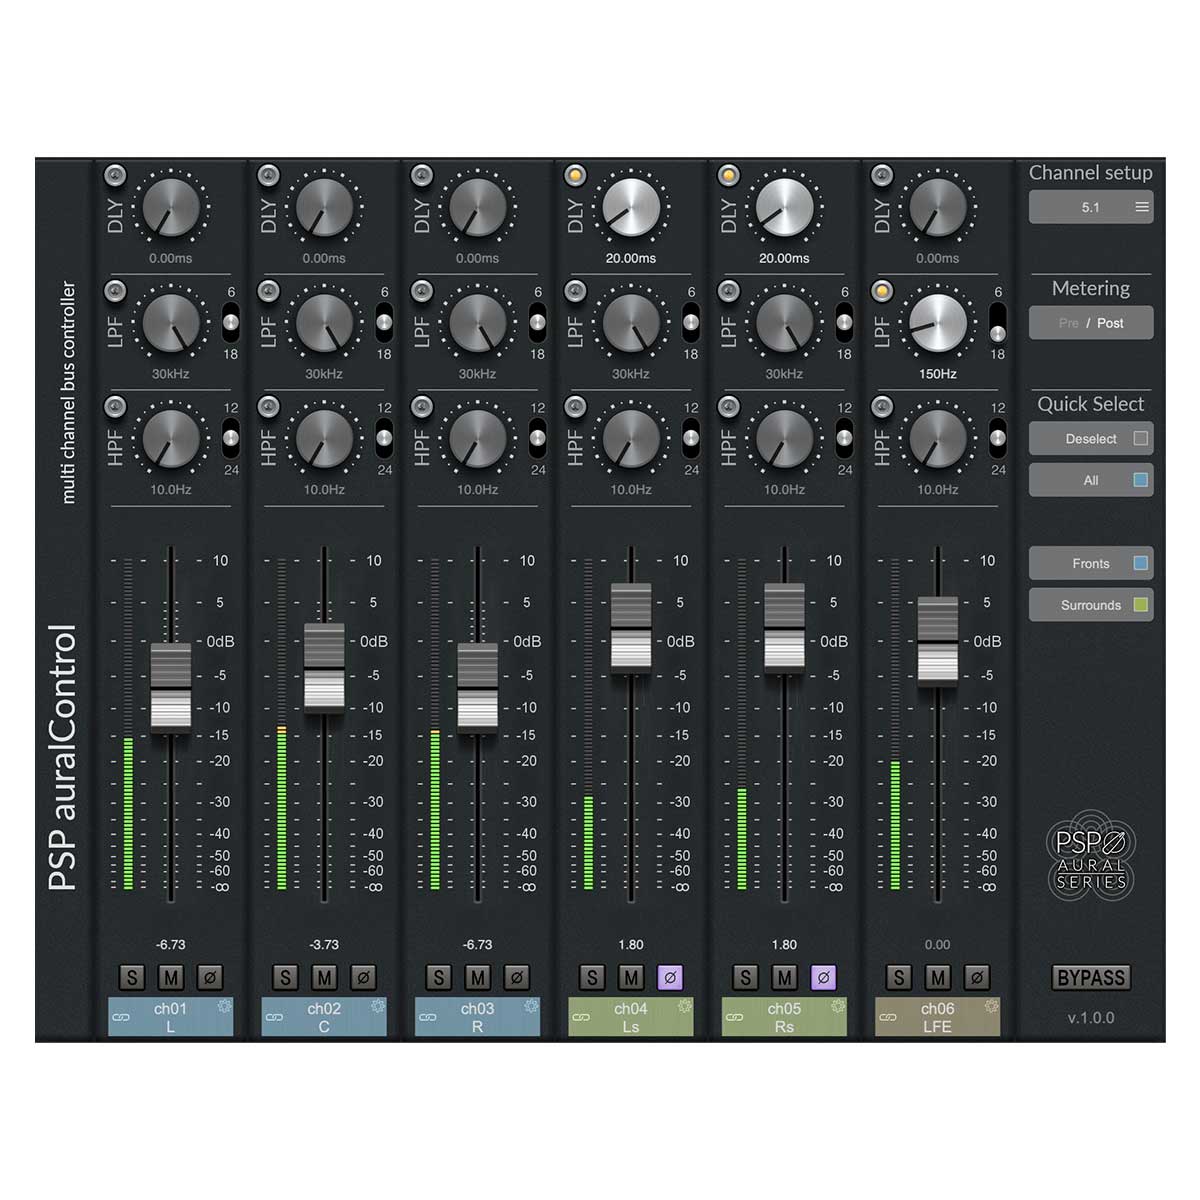
Task: Switch metering to Post
Action: [x=1111, y=323]
